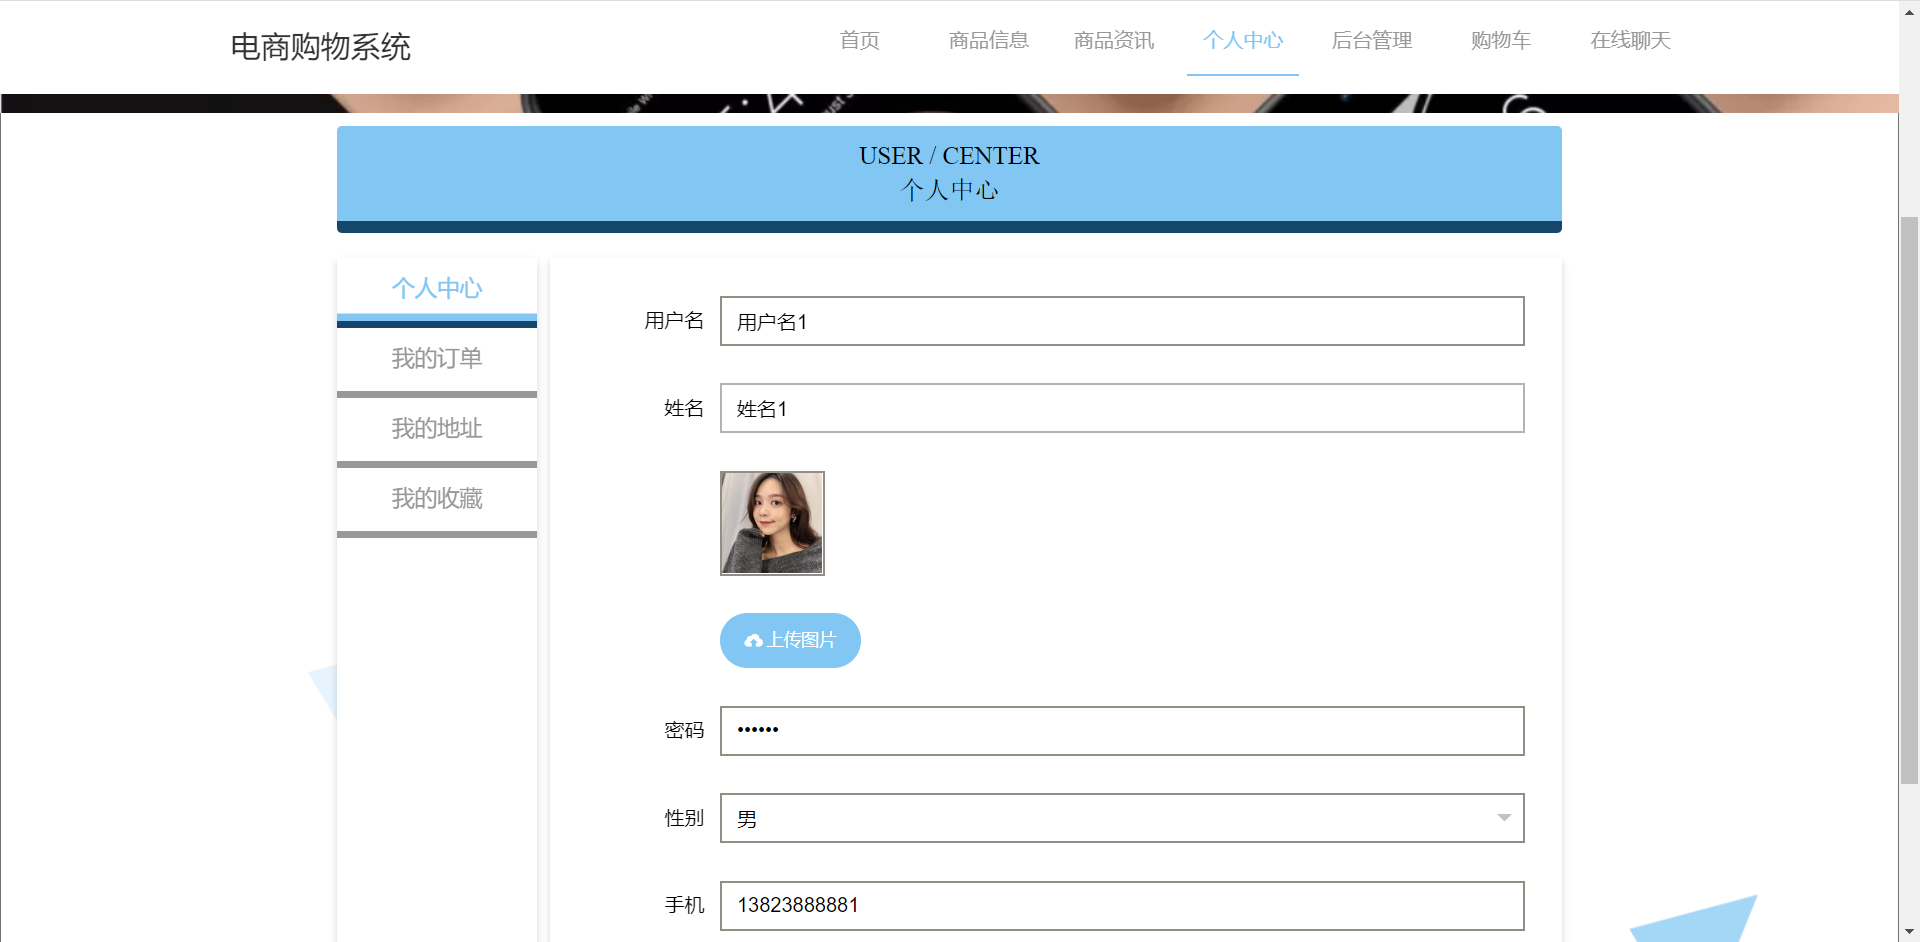1920x942 pixels.
Task: Open 在线聊天 from the navigation
Action: coord(1630,40)
